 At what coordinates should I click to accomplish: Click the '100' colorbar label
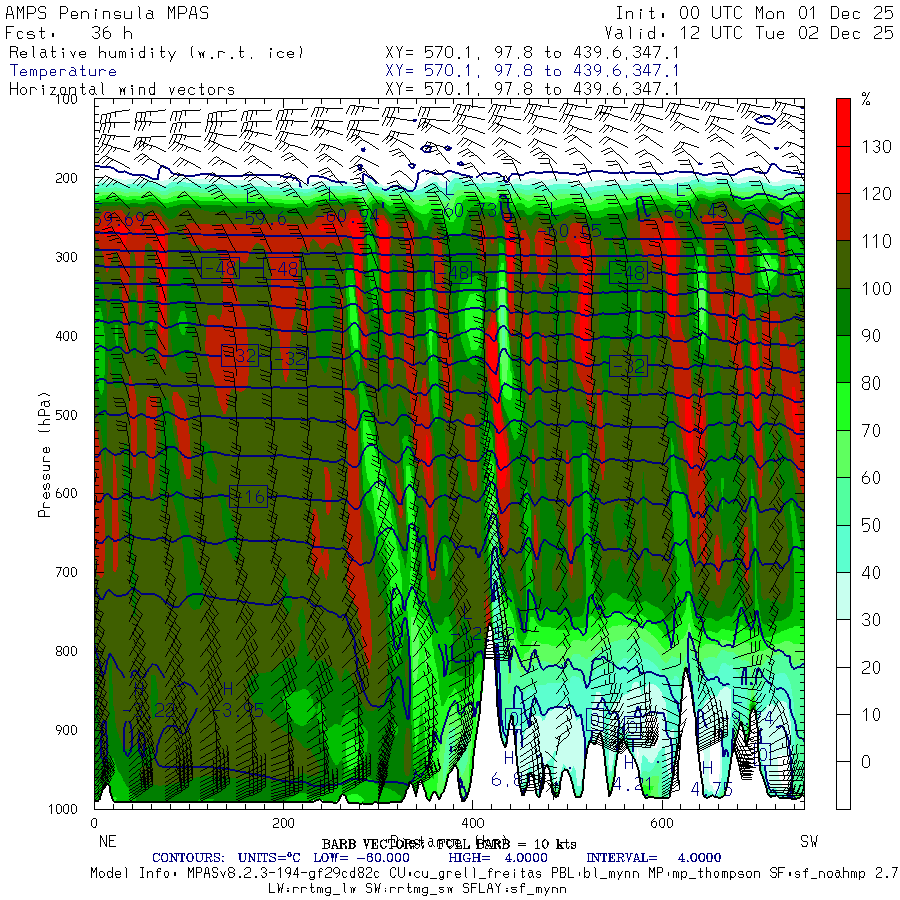click(x=876, y=288)
